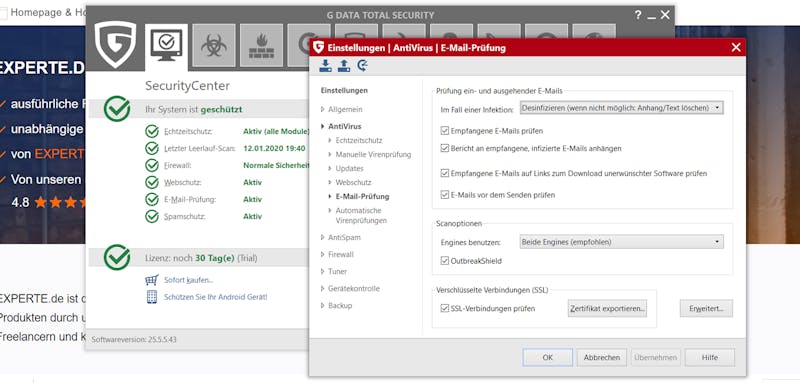Select E-Mail-Prüfung in the settings tree

click(362, 196)
